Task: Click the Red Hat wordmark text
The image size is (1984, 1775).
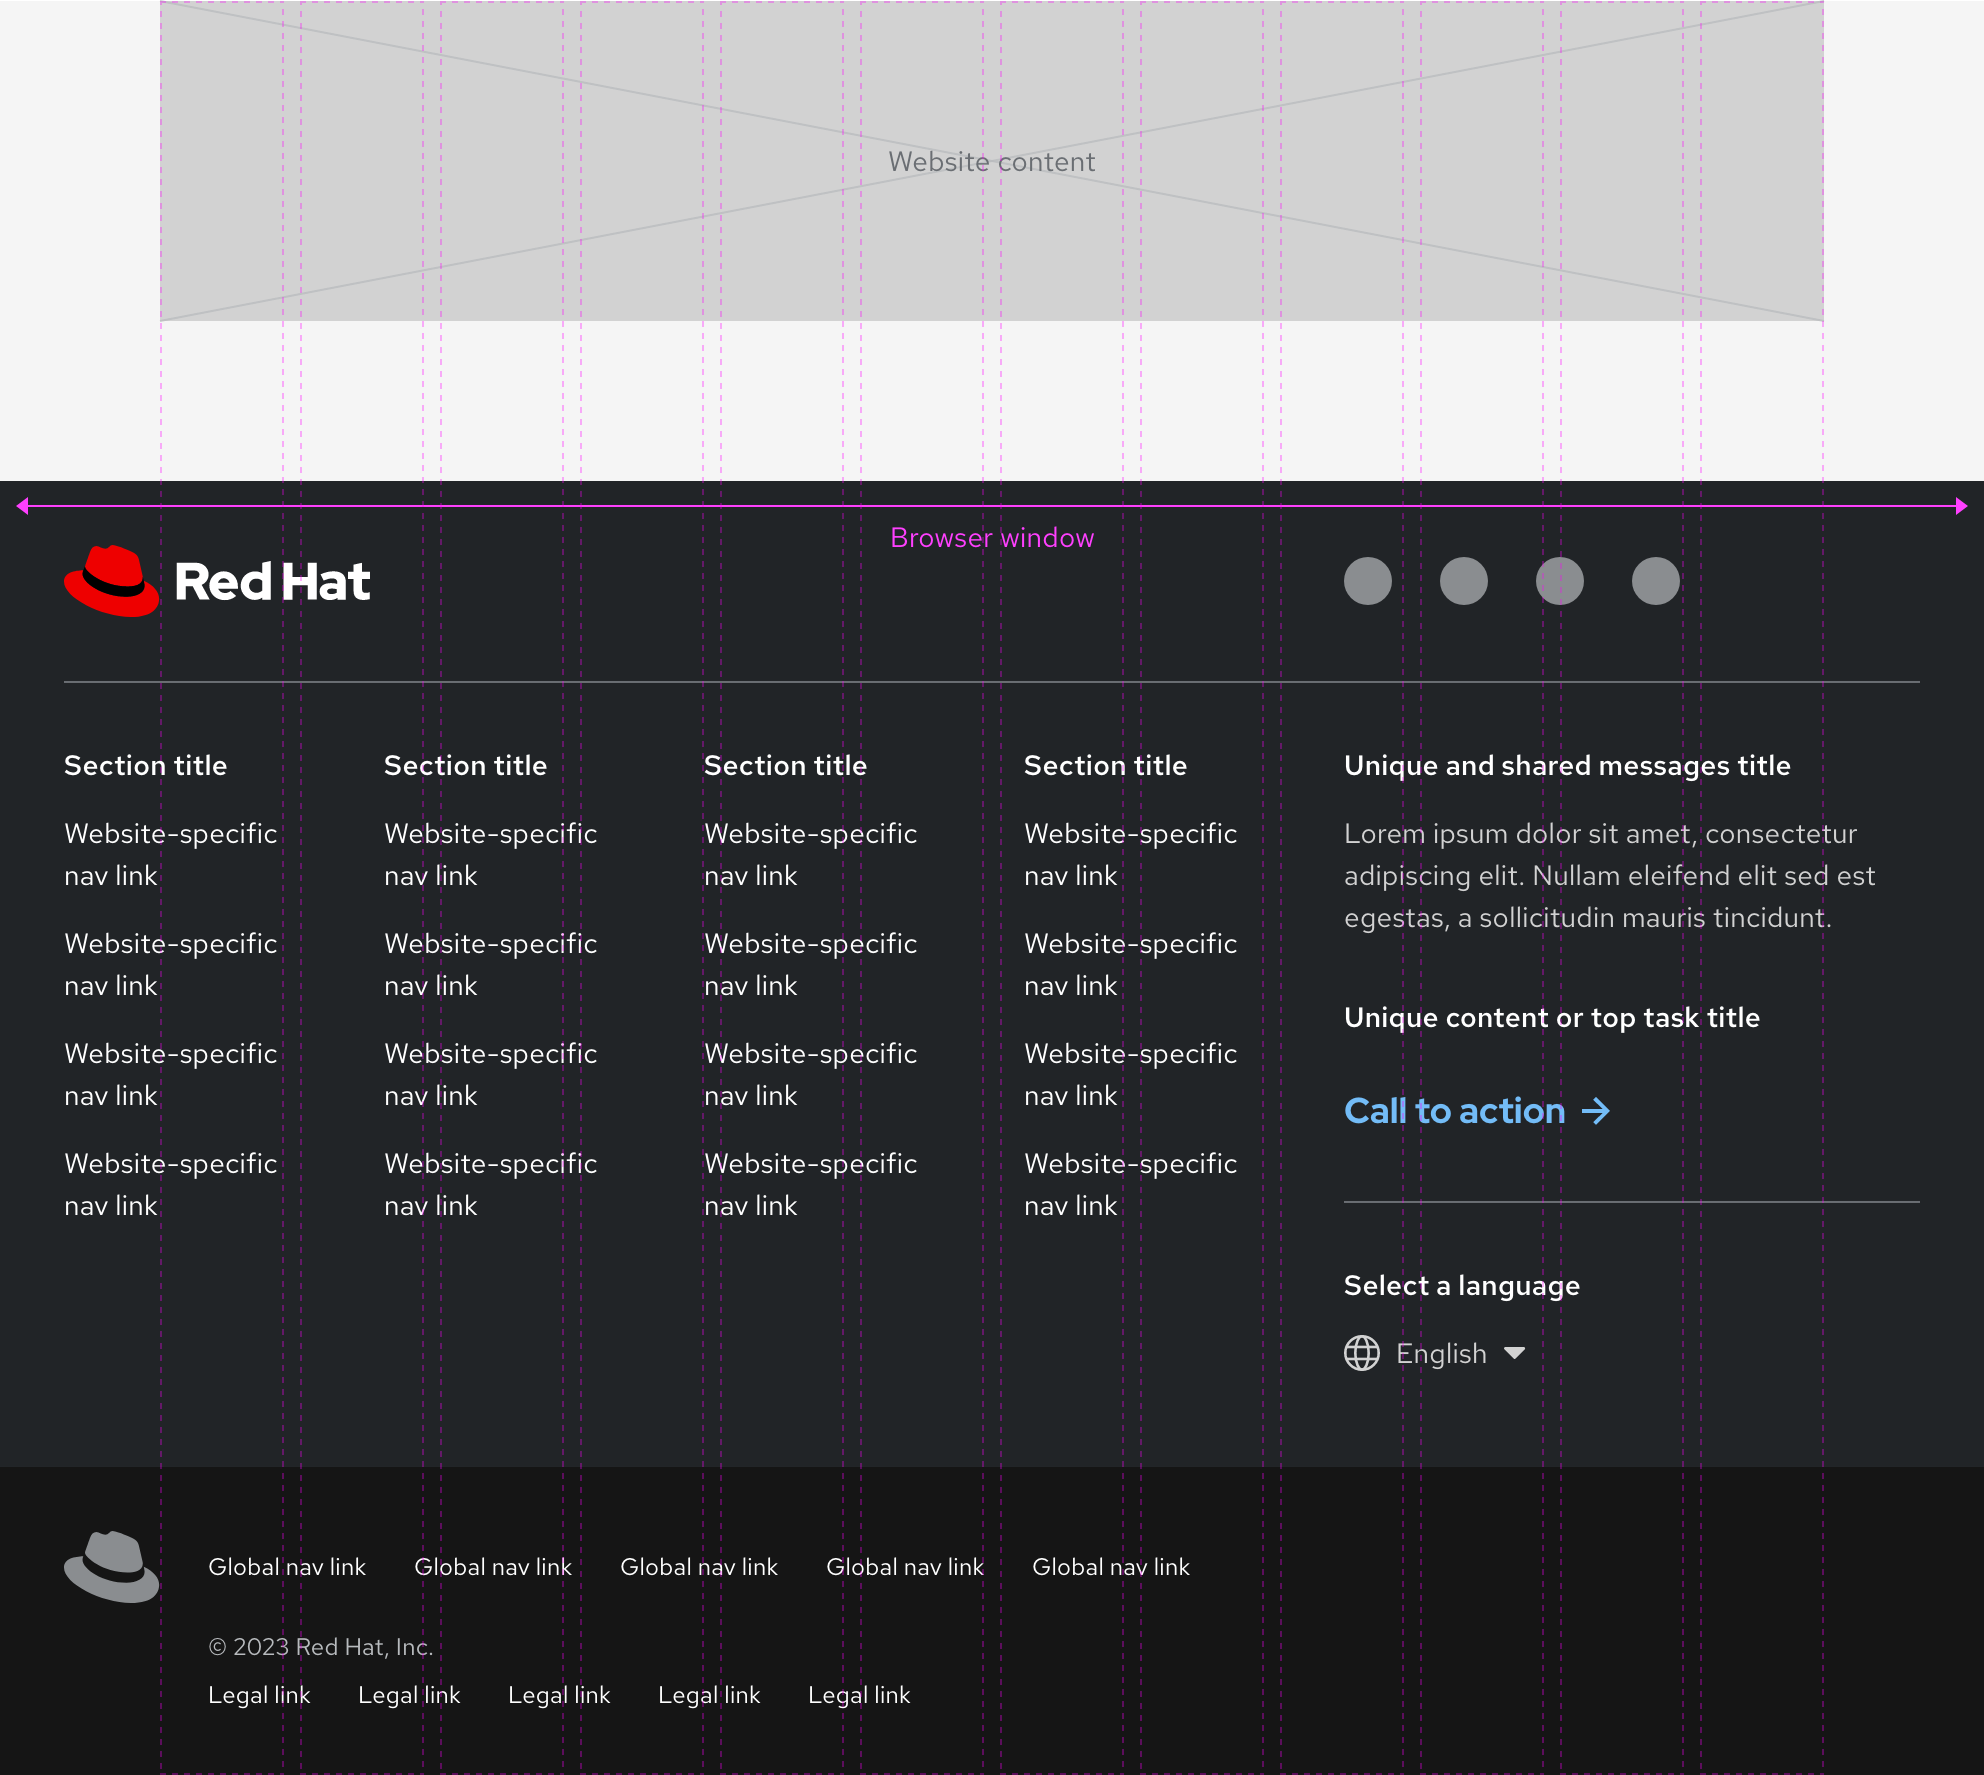Action: 272,582
